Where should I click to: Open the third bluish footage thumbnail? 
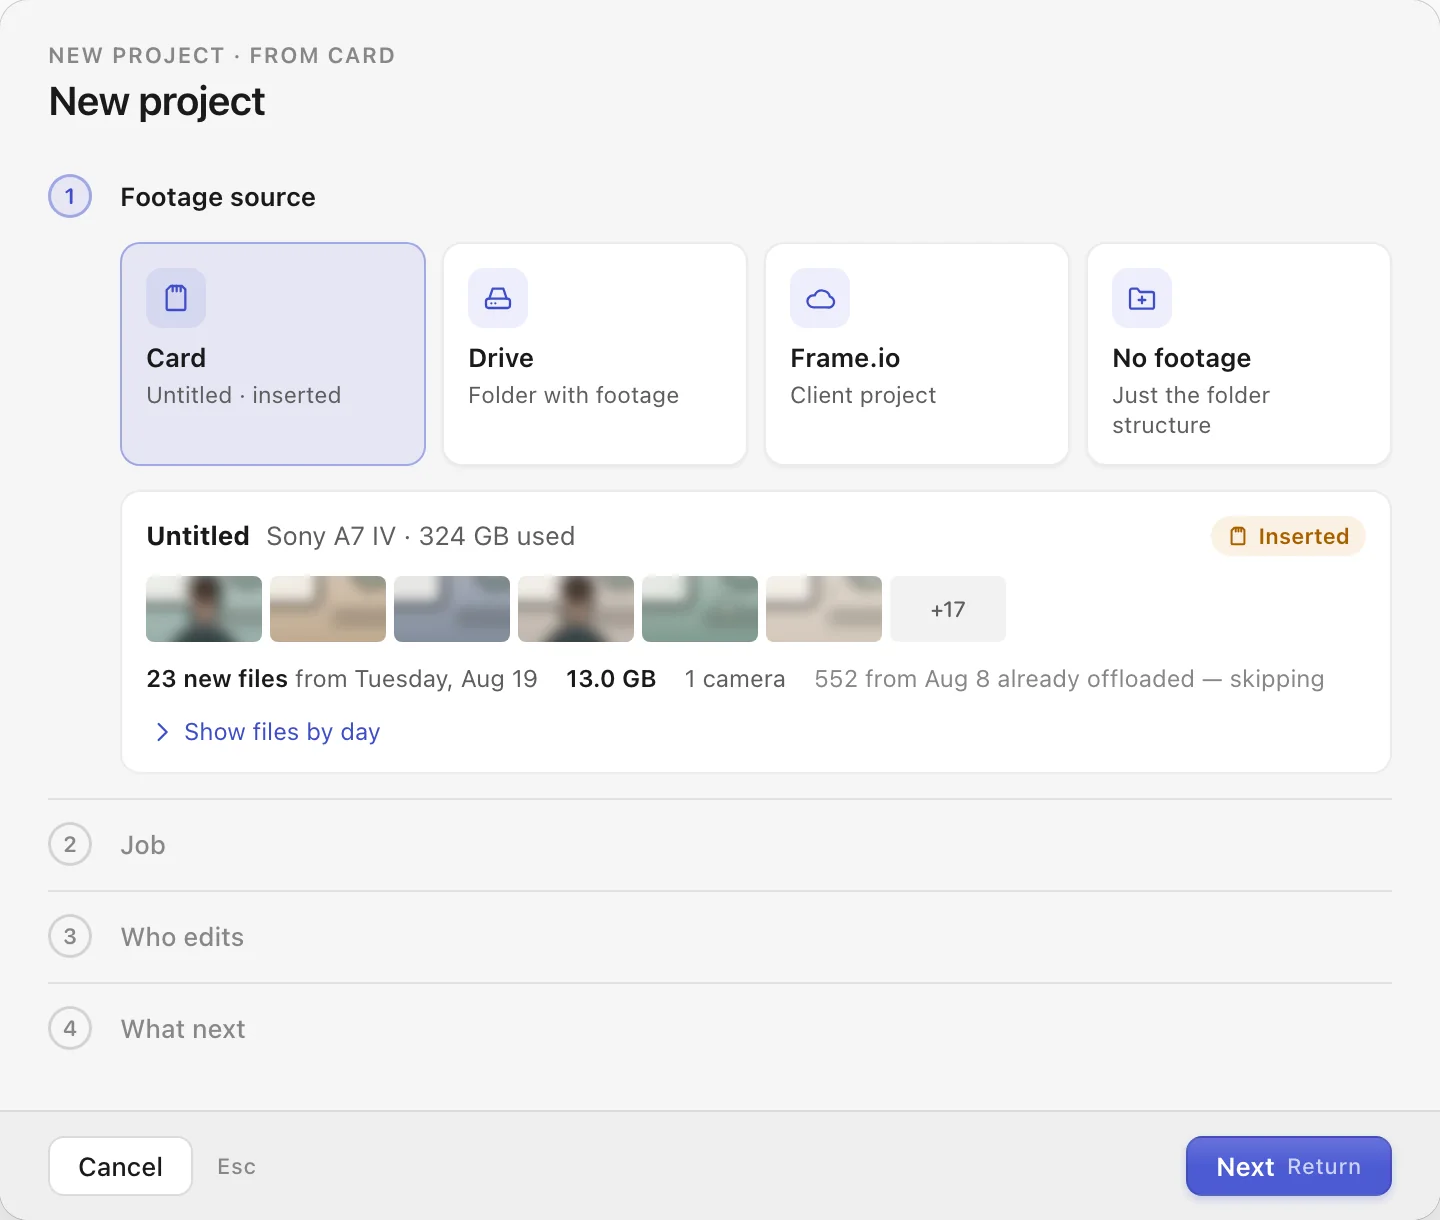pos(452,609)
